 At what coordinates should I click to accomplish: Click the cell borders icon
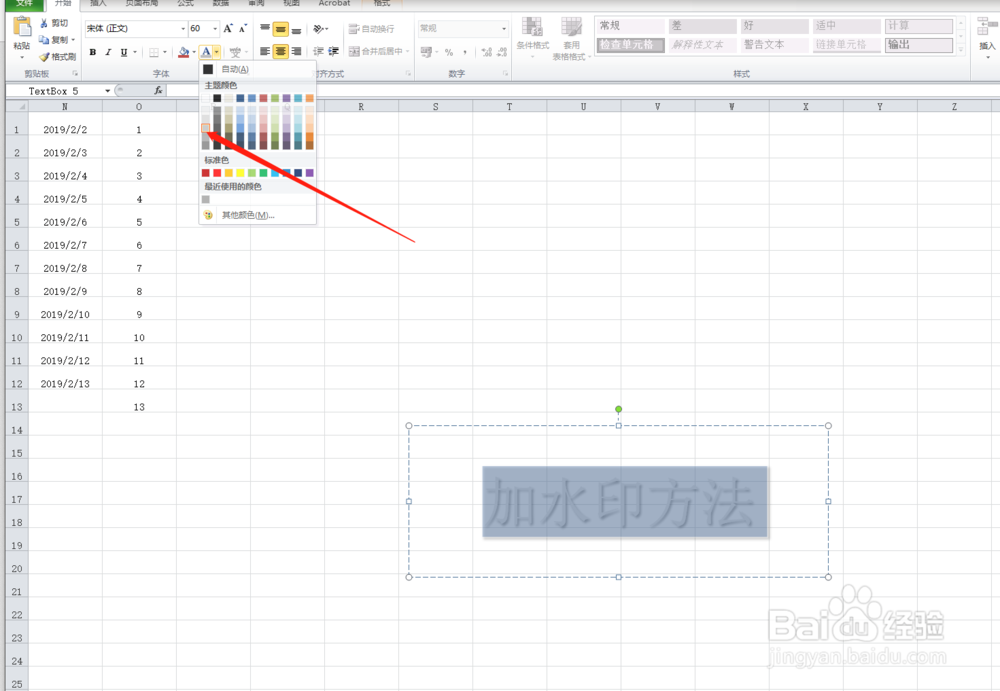(154, 52)
